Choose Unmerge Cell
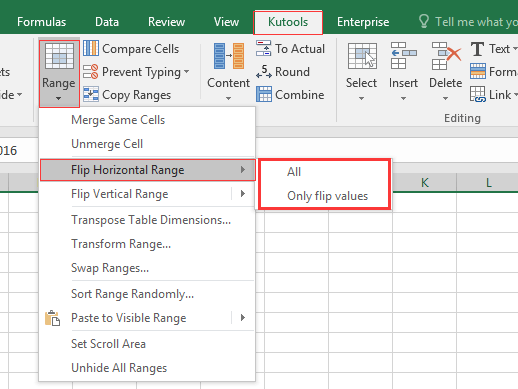The image size is (518, 389). pos(147,144)
